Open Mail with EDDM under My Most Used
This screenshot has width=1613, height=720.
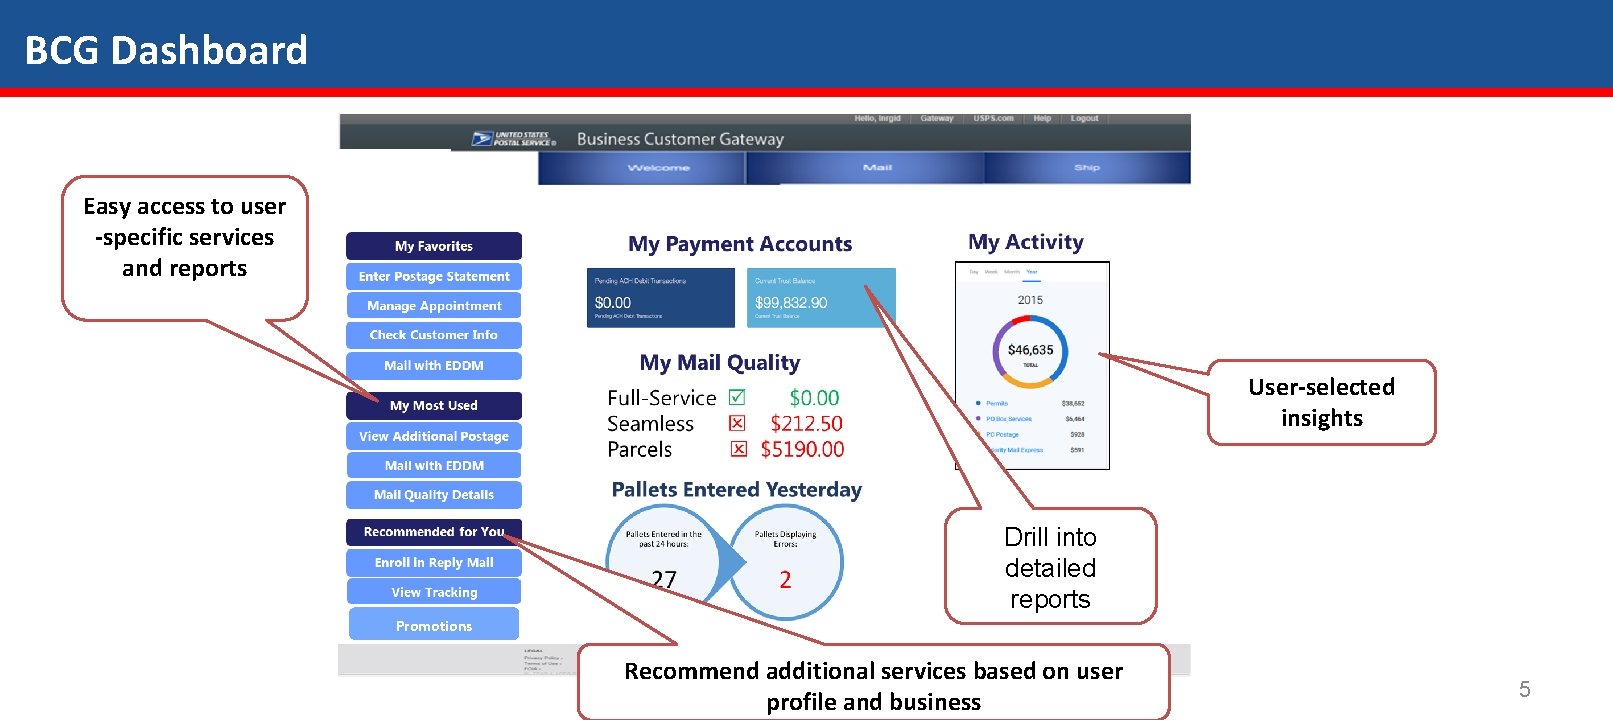point(434,465)
